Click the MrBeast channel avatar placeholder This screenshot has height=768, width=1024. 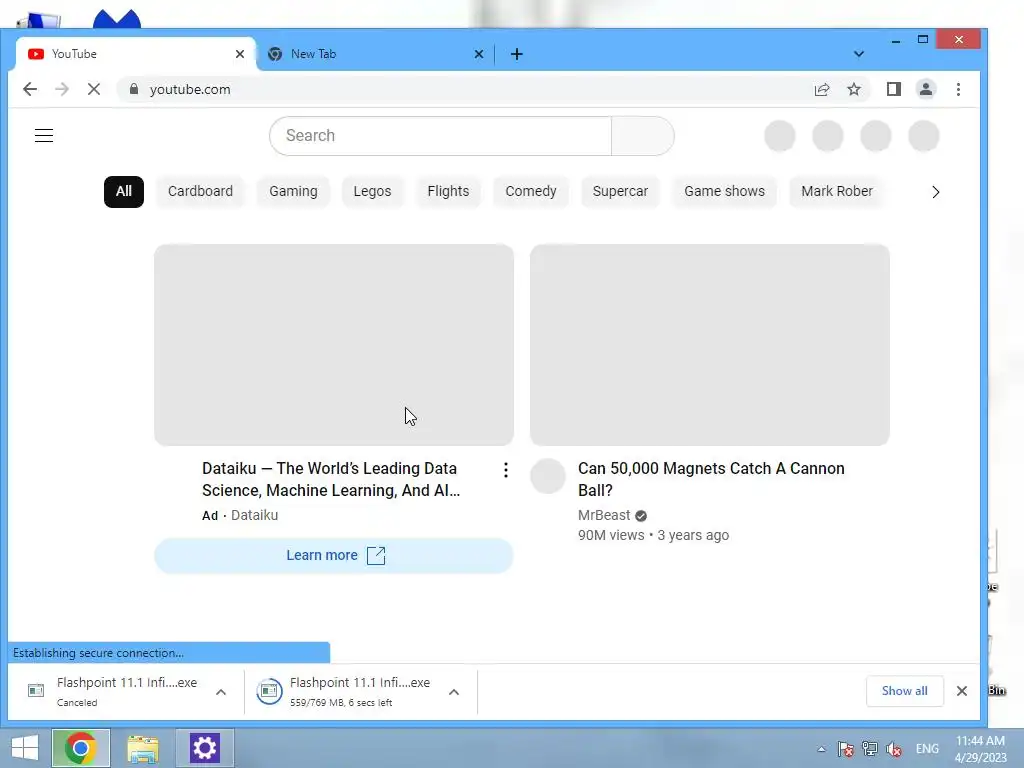tap(547, 475)
